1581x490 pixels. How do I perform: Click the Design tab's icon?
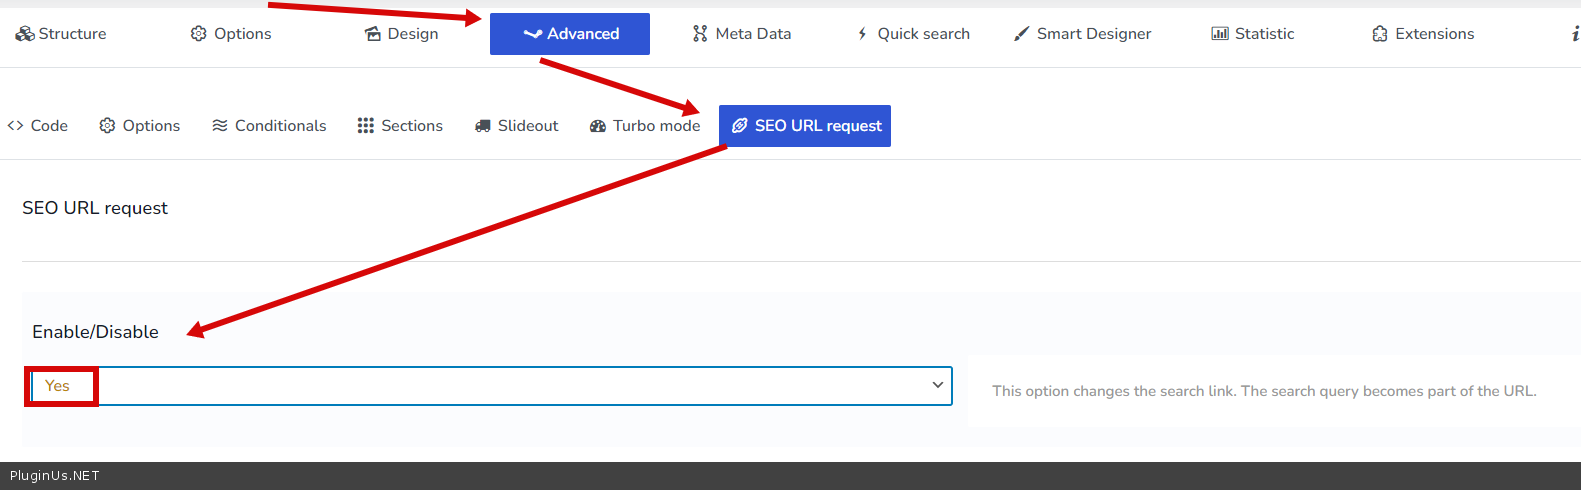point(373,34)
